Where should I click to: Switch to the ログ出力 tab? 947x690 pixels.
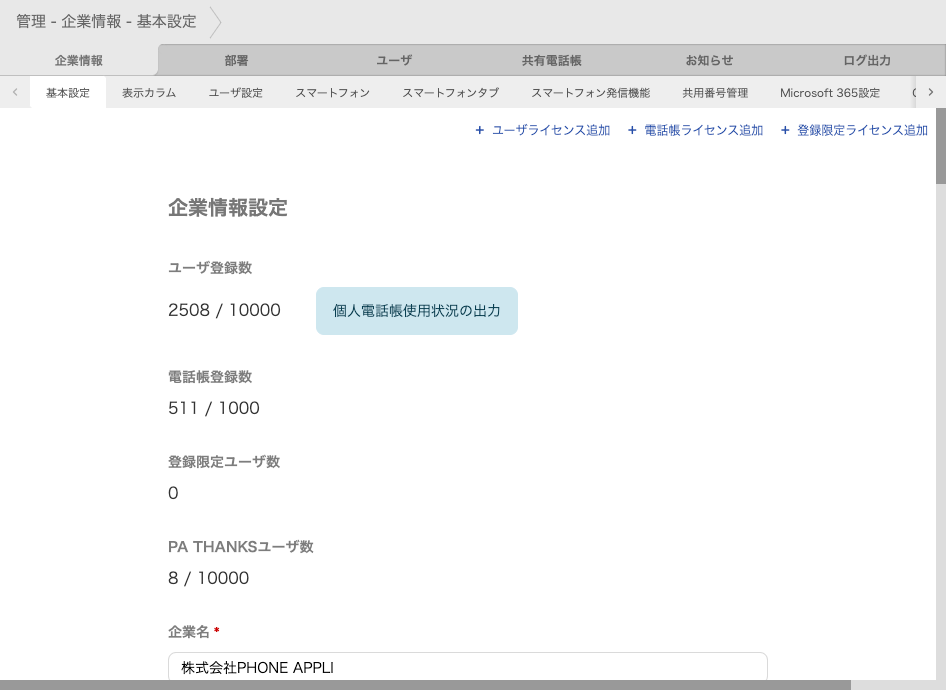pyautogui.click(x=867, y=60)
